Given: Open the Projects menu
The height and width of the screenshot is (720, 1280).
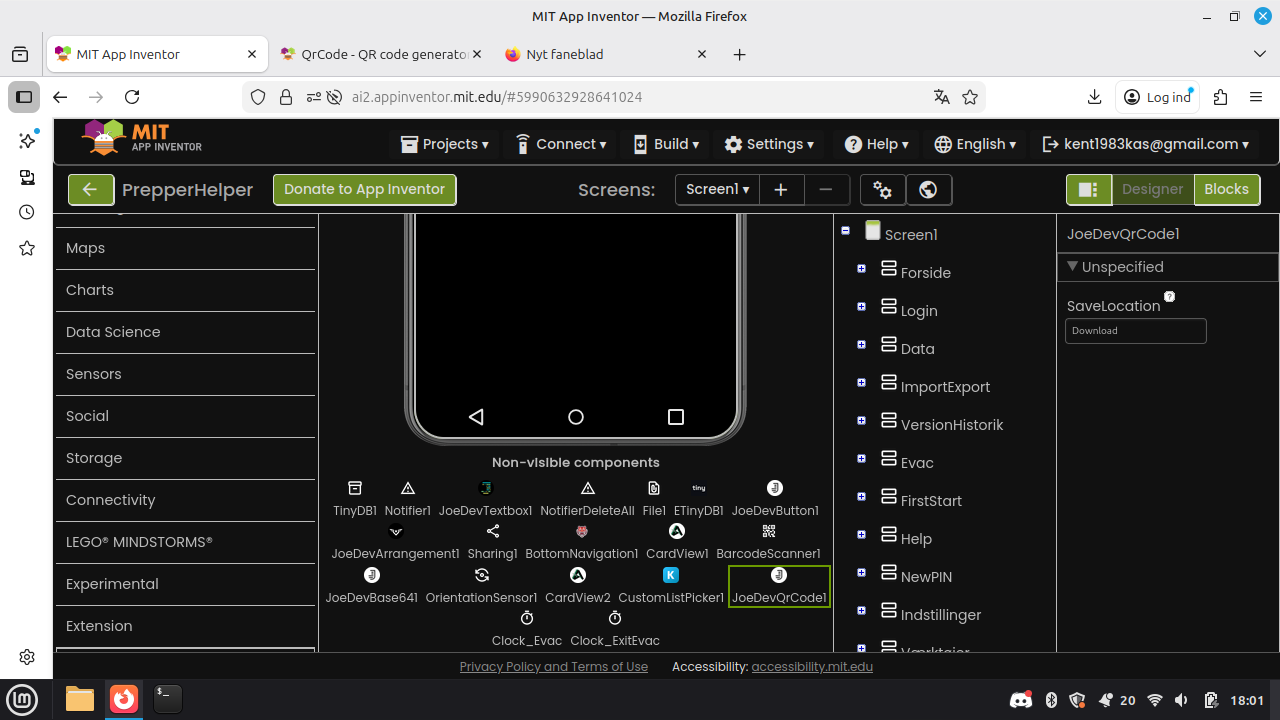Looking at the screenshot, I should (x=445, y=144).
